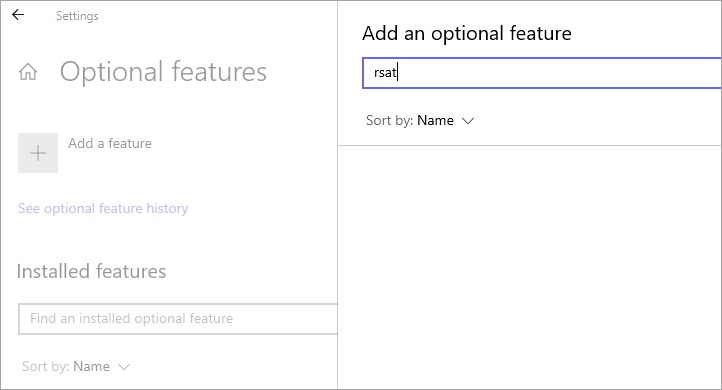This screenshot has height=390, width=722.
Task: Focus the 'Find an installed optional feature' box
Action: pyautogui.click(x=178, y=319)
